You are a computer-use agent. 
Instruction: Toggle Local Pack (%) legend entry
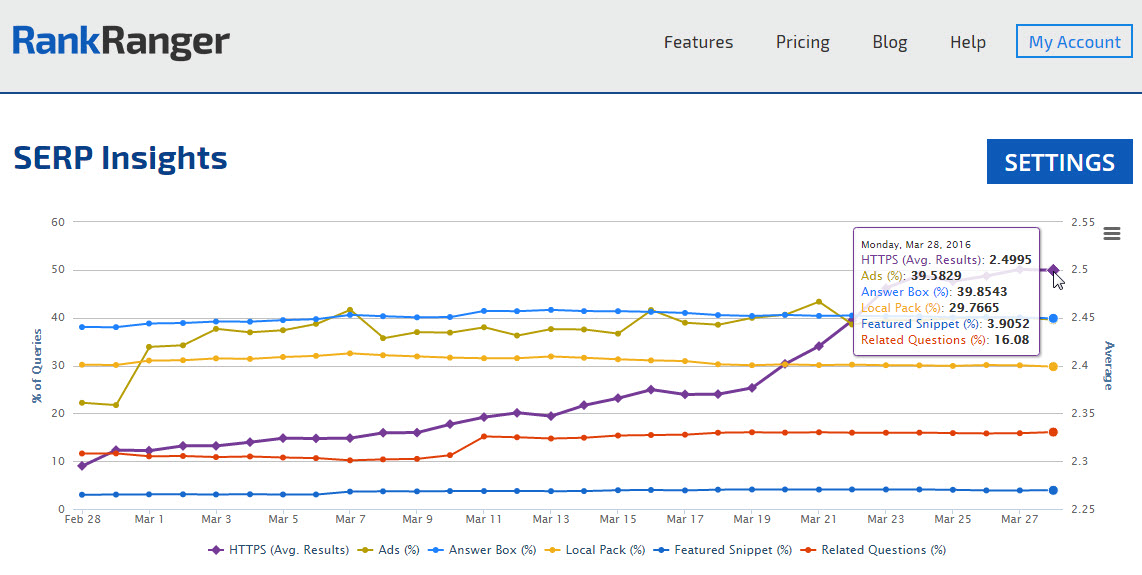[596, 550]
